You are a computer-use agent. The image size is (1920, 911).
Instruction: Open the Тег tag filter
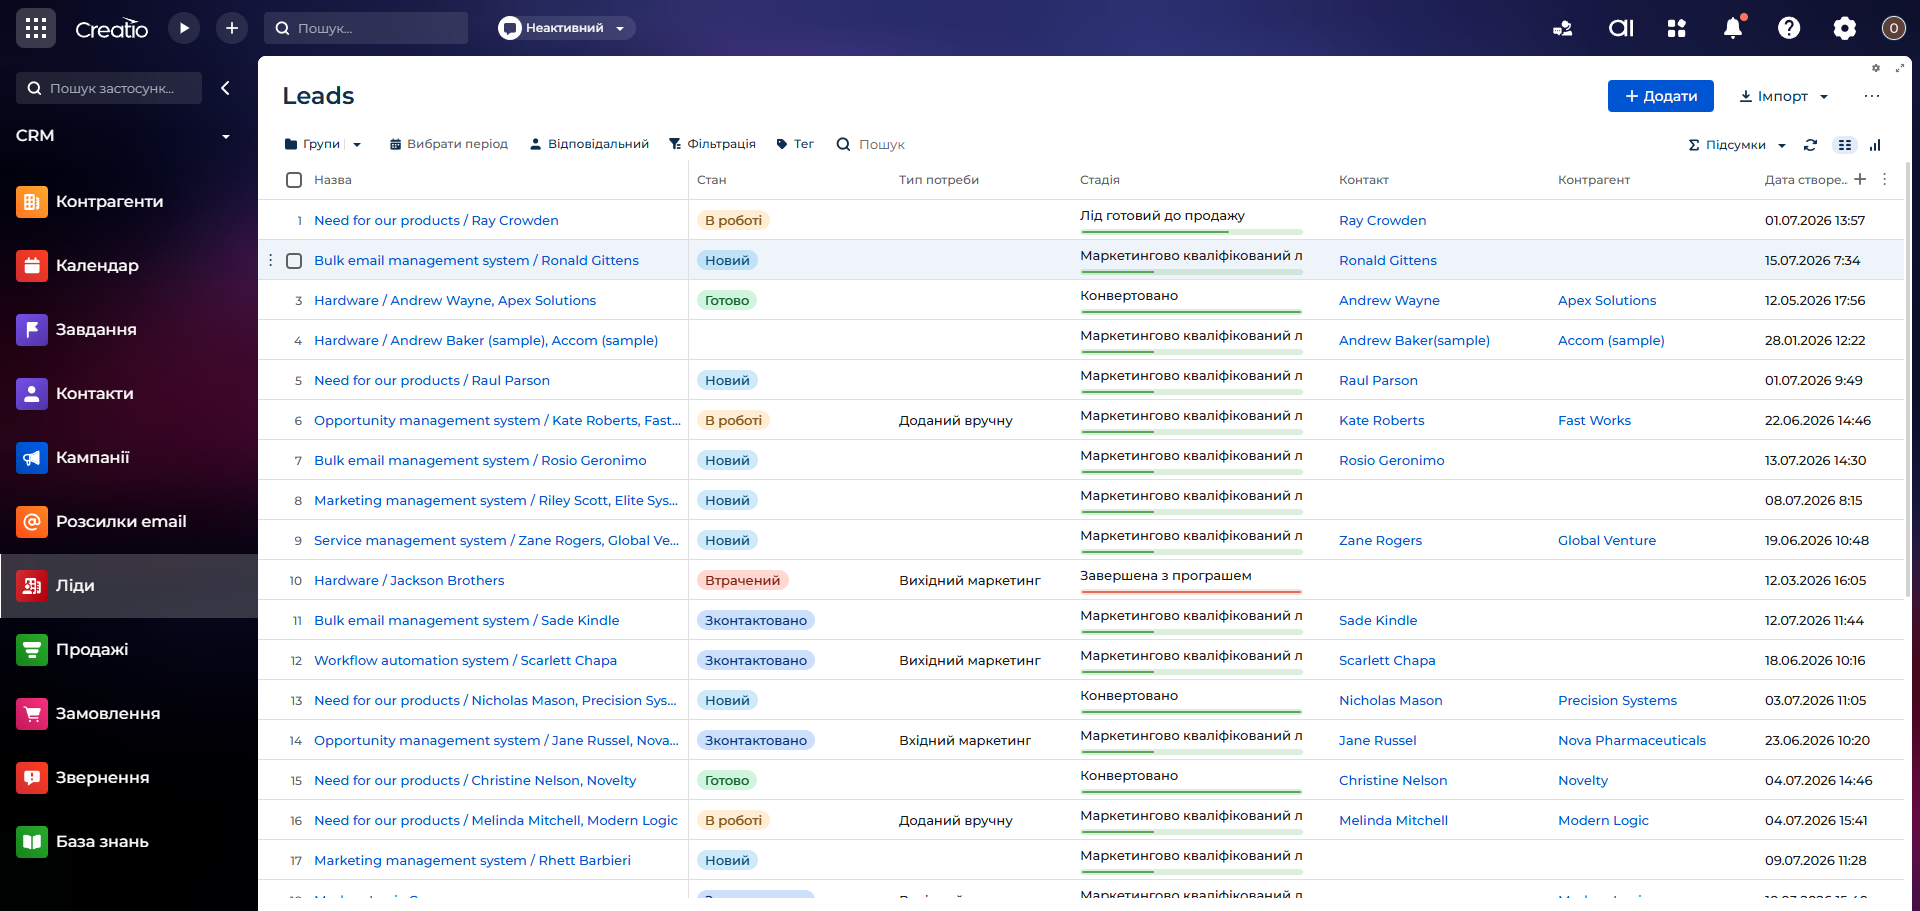(x=795, y=144)
